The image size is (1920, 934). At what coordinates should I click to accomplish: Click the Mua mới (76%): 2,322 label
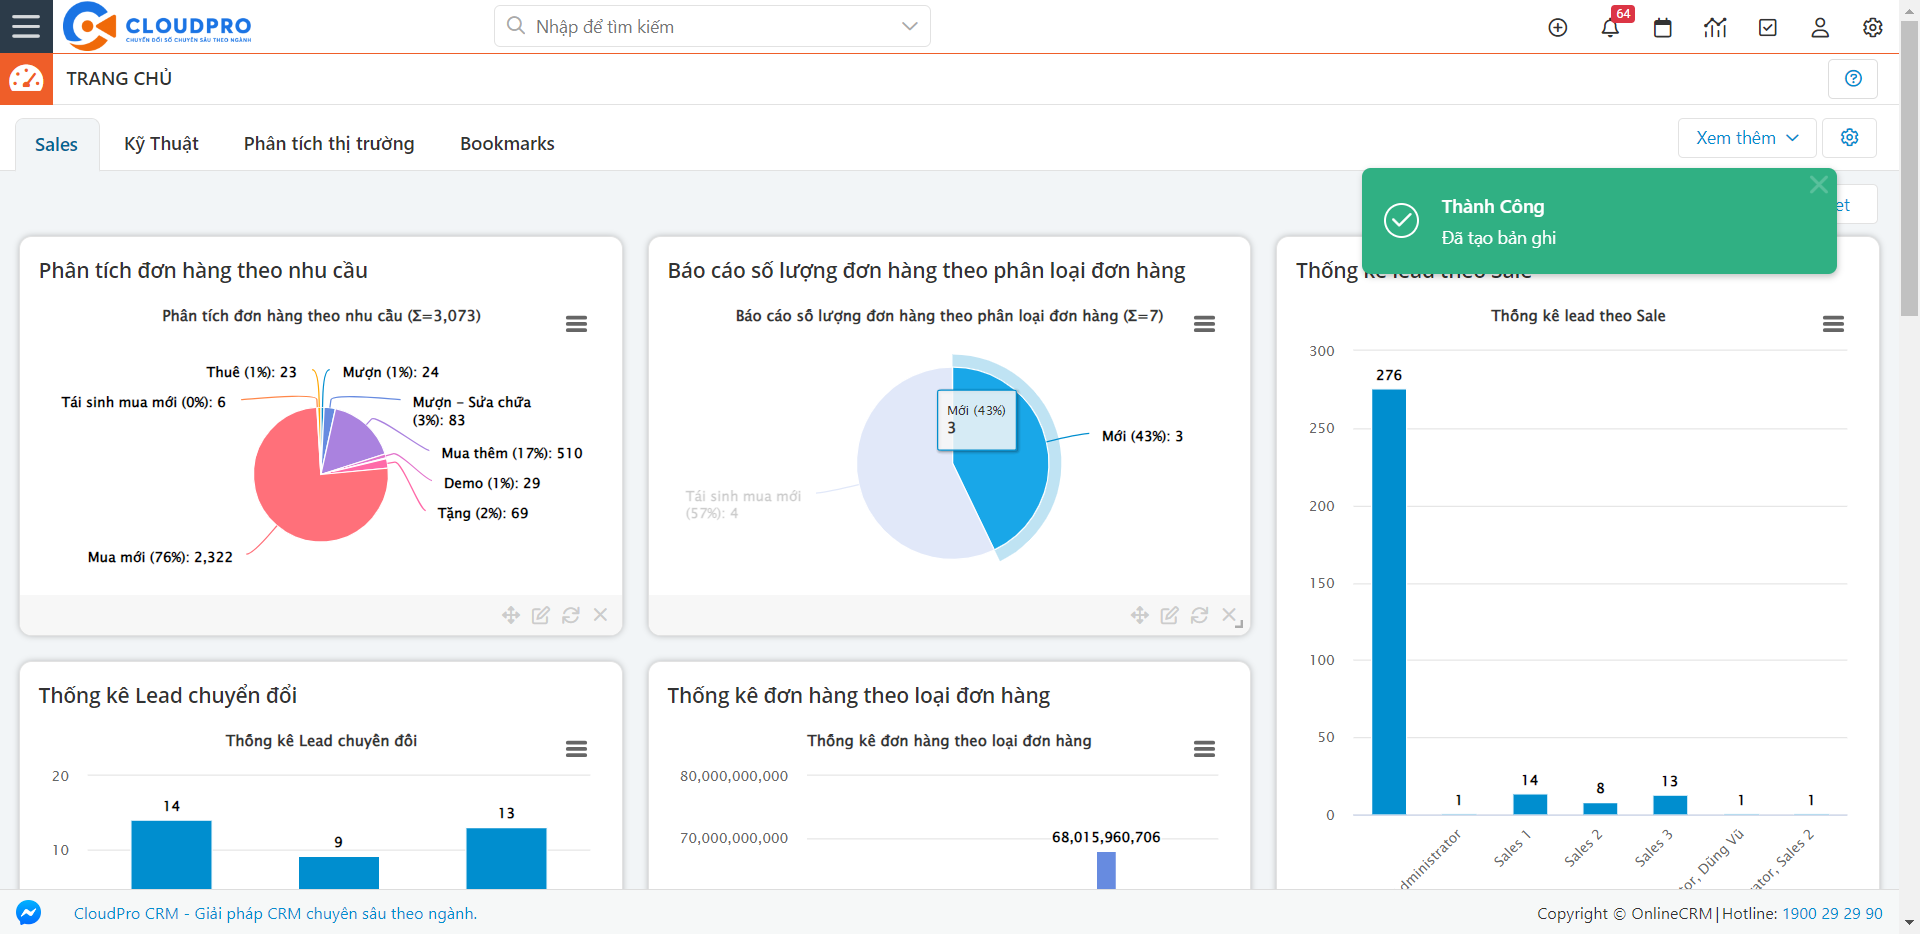(160, 557)
